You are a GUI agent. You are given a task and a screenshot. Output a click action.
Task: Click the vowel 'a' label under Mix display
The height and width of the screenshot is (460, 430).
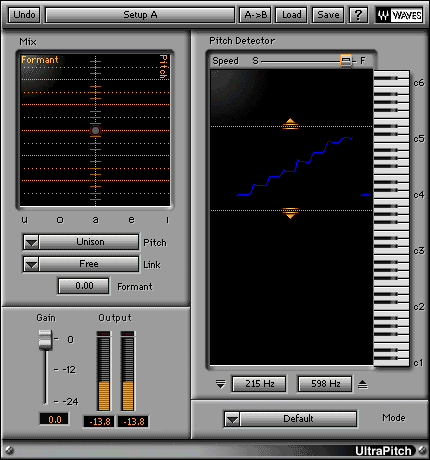[x=96, y=220]
